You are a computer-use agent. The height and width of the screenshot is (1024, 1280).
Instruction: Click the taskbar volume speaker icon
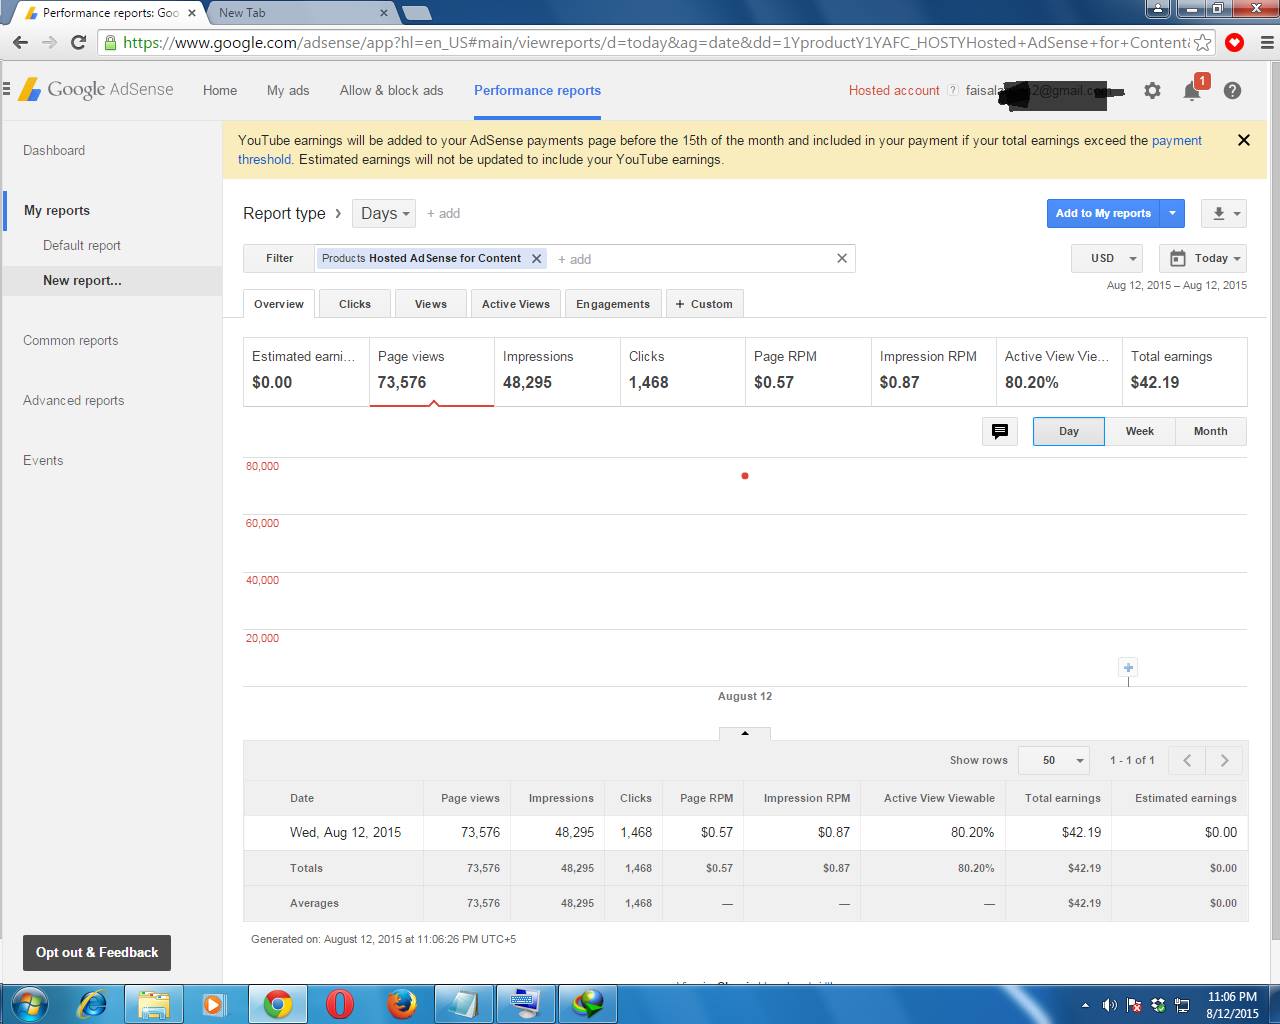1110,1005
